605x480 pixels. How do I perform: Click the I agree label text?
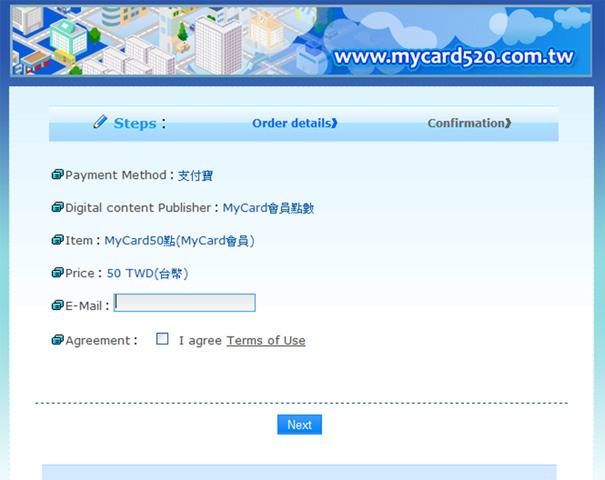[200, 341]
